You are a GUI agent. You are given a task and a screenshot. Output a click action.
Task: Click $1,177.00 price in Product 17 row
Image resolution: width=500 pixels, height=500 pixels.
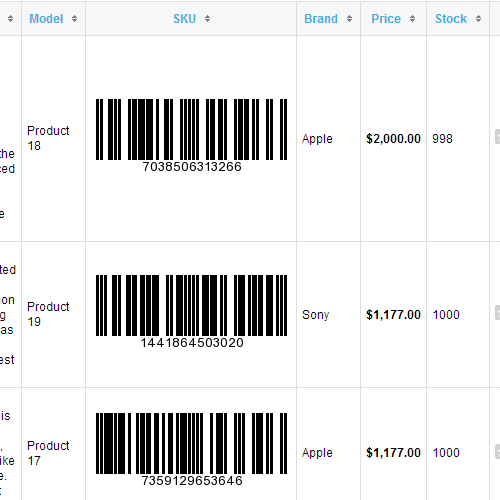(393, 453)
